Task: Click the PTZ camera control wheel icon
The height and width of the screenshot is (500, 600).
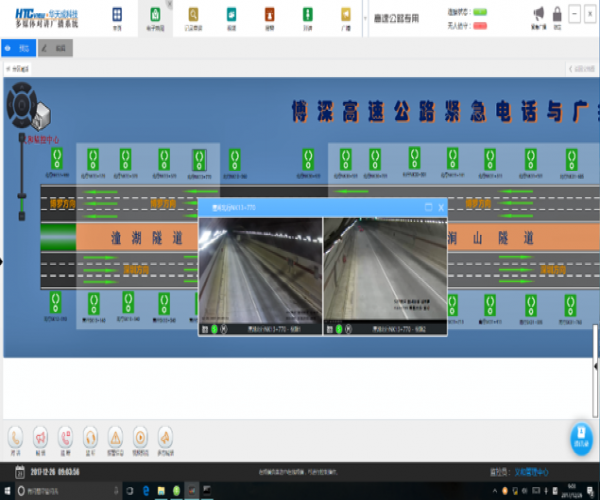Action: click(20, 104)
